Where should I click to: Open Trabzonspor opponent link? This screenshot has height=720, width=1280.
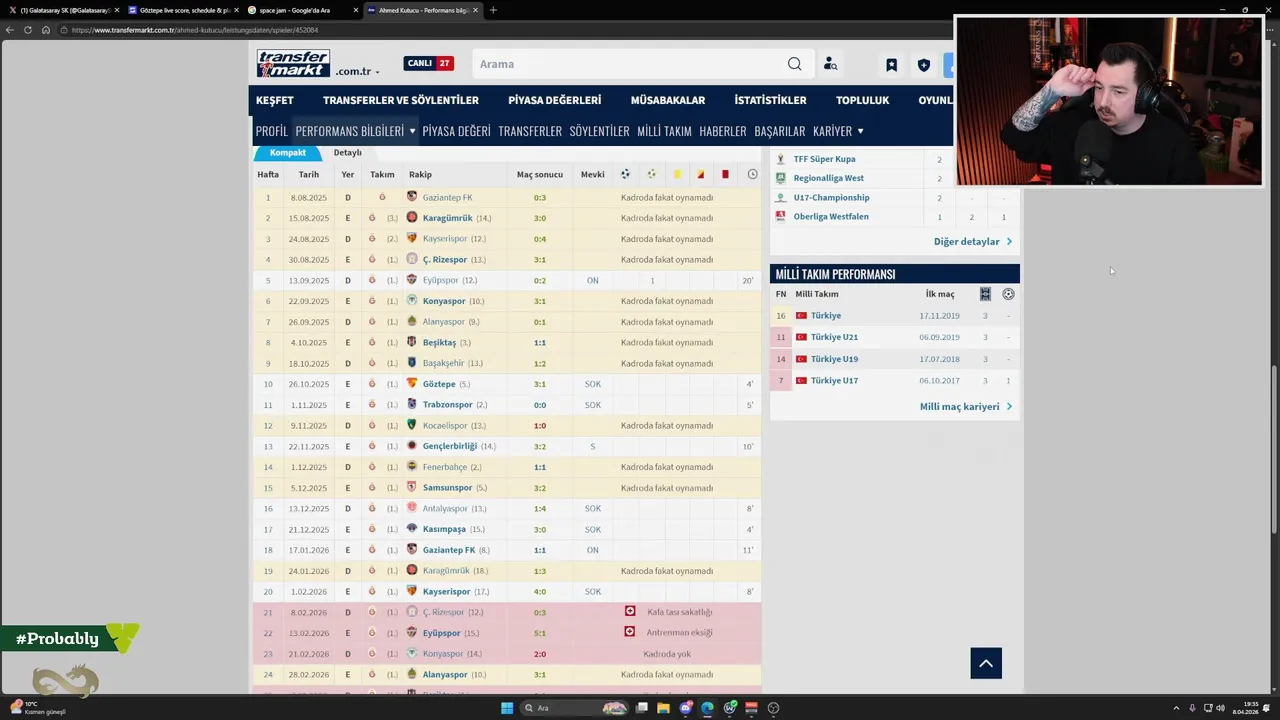(447, 405)
